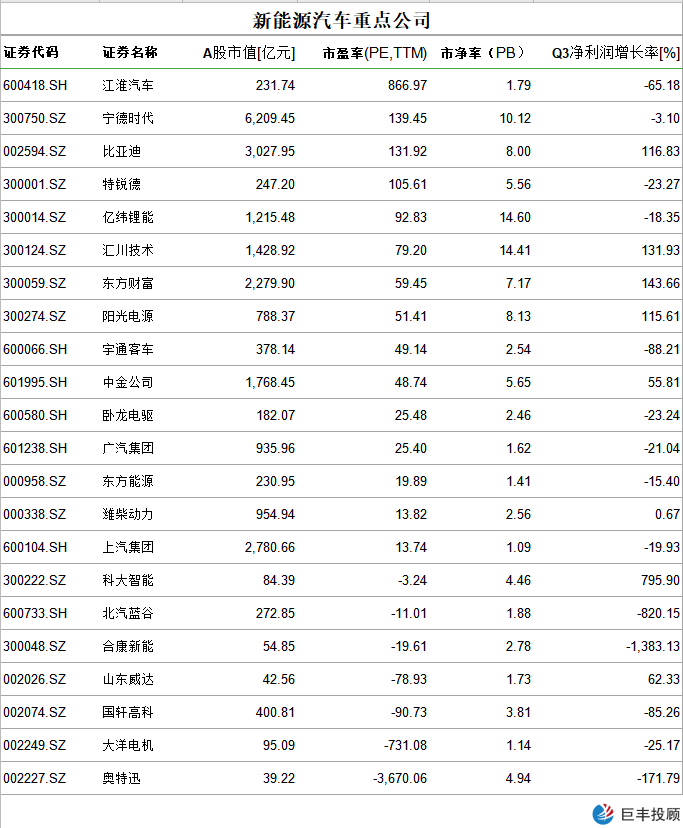Click growth rate 0.67

click(x=667, y=514)
